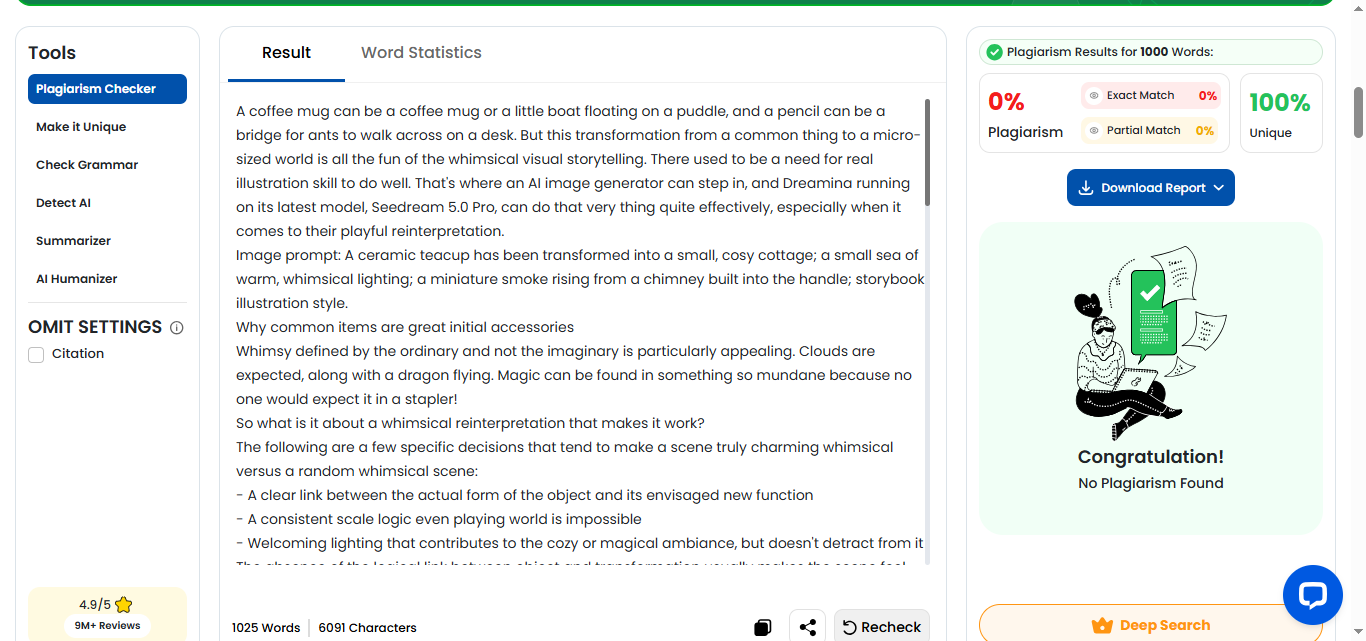Switch to the Word Statistics tab
Viewport: 1366px width, 641px height.
tap(421, 53)
